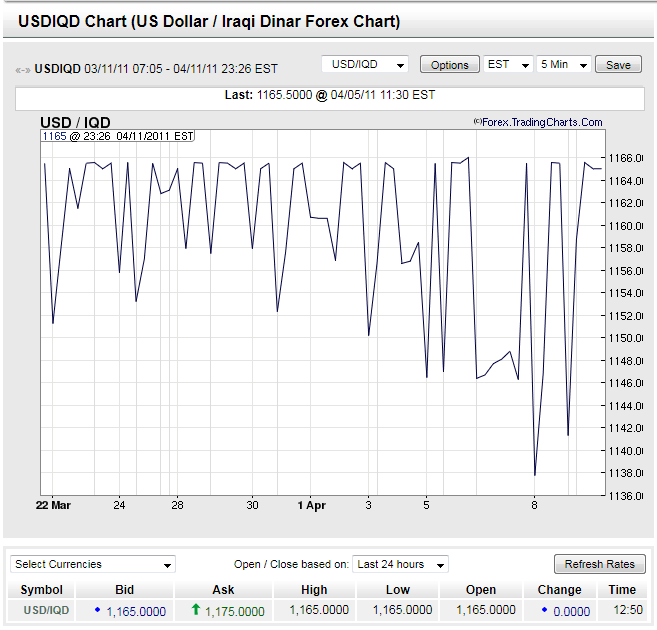Viewport: 657px width, 630px height.
Task: Click the Low column header
Action: 398,590
